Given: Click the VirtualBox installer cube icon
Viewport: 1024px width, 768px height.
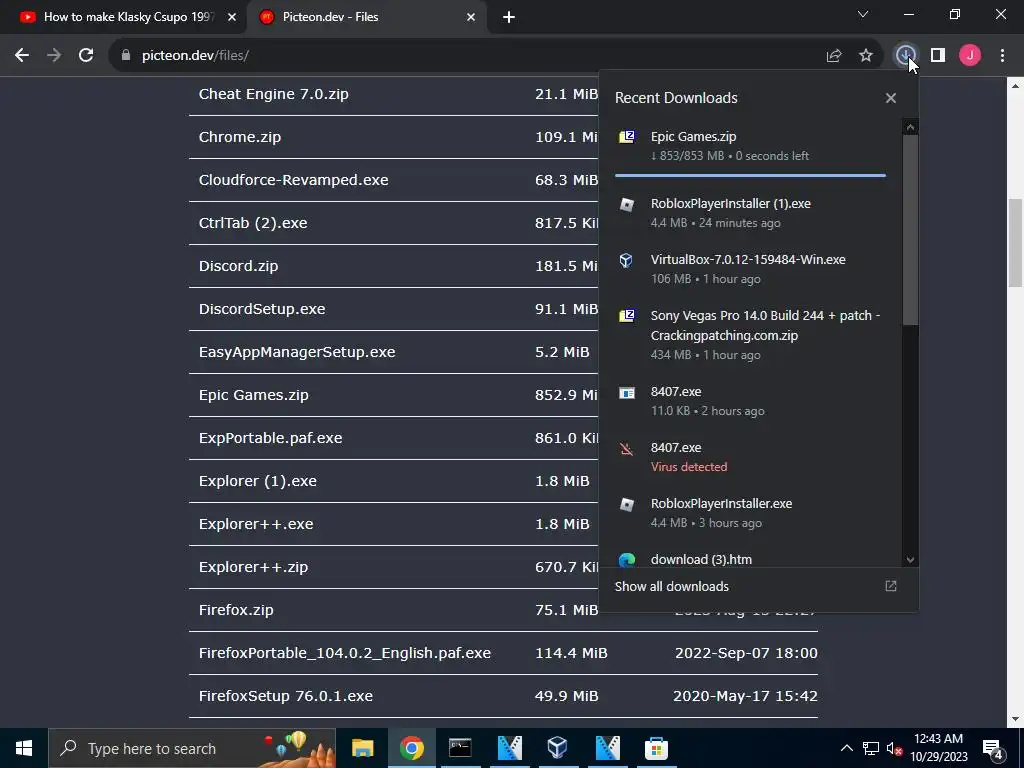Looking at the screenshot, I should point(626,261).
